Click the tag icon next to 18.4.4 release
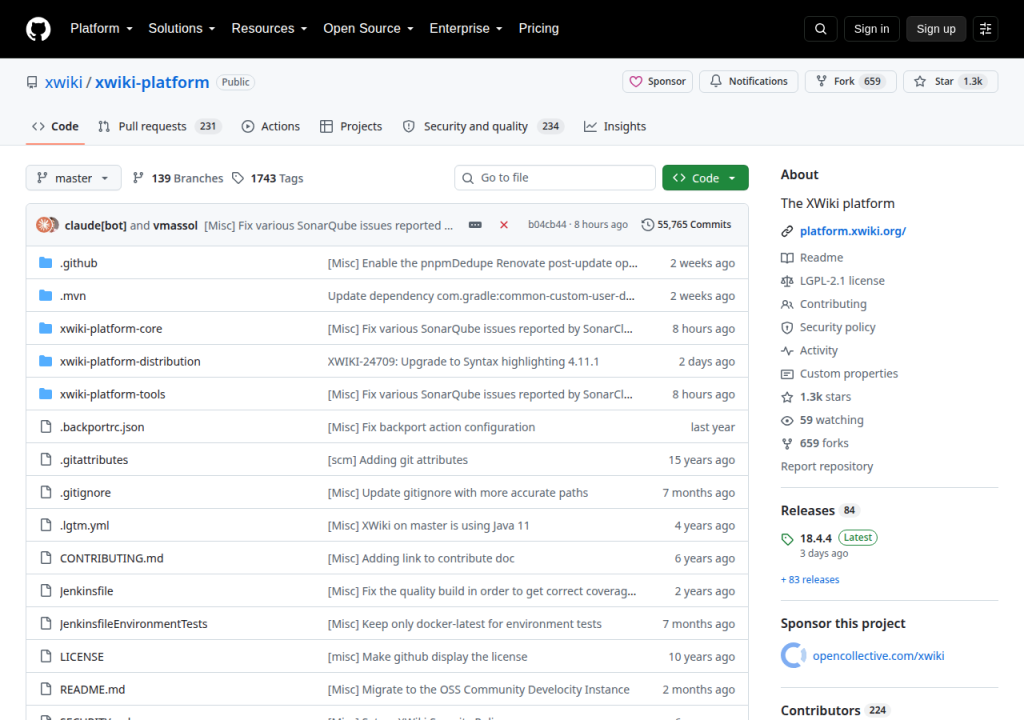Screen dimensions: 1024x720 787,539
